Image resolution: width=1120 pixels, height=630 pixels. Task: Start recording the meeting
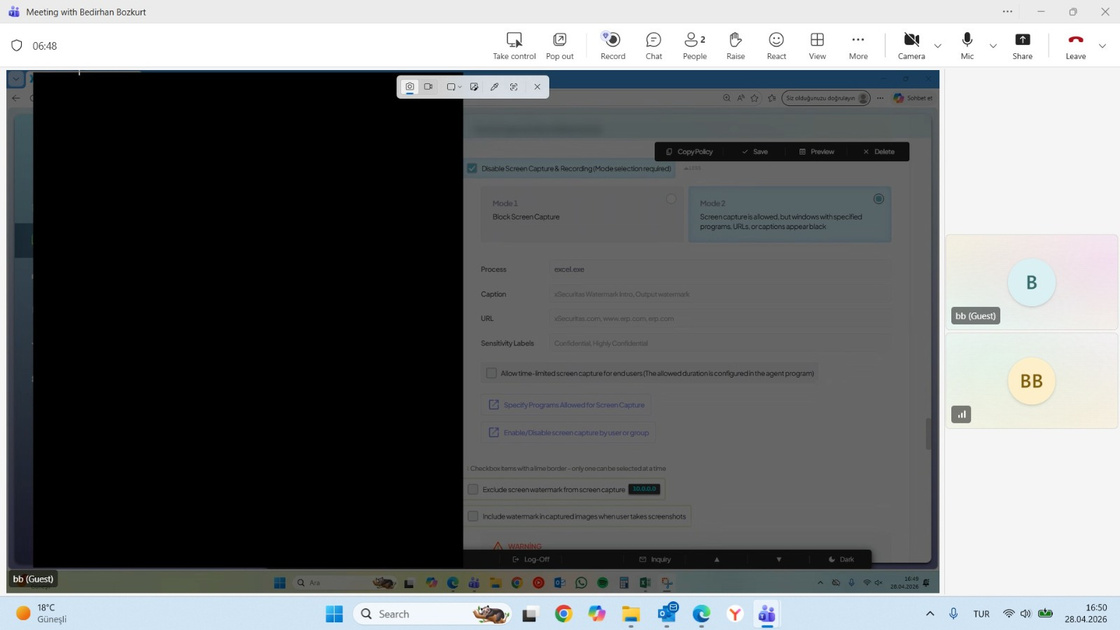(x=612, y=46)
